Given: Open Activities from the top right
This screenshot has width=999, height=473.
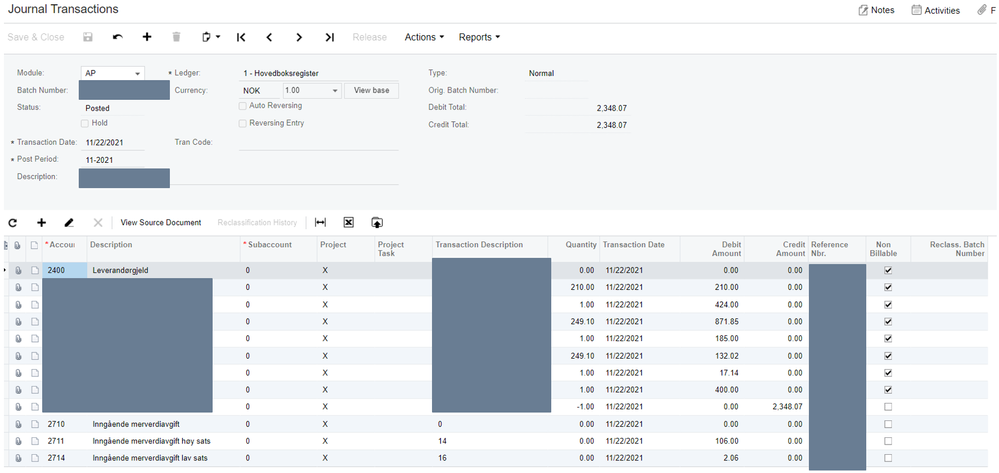Looking at the screenshot, I should pyautogui.click(x=935, y=10).
